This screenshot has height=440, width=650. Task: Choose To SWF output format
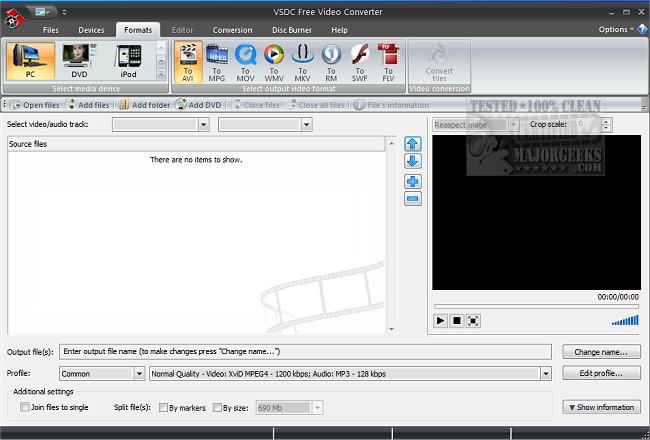click(359, 62)
